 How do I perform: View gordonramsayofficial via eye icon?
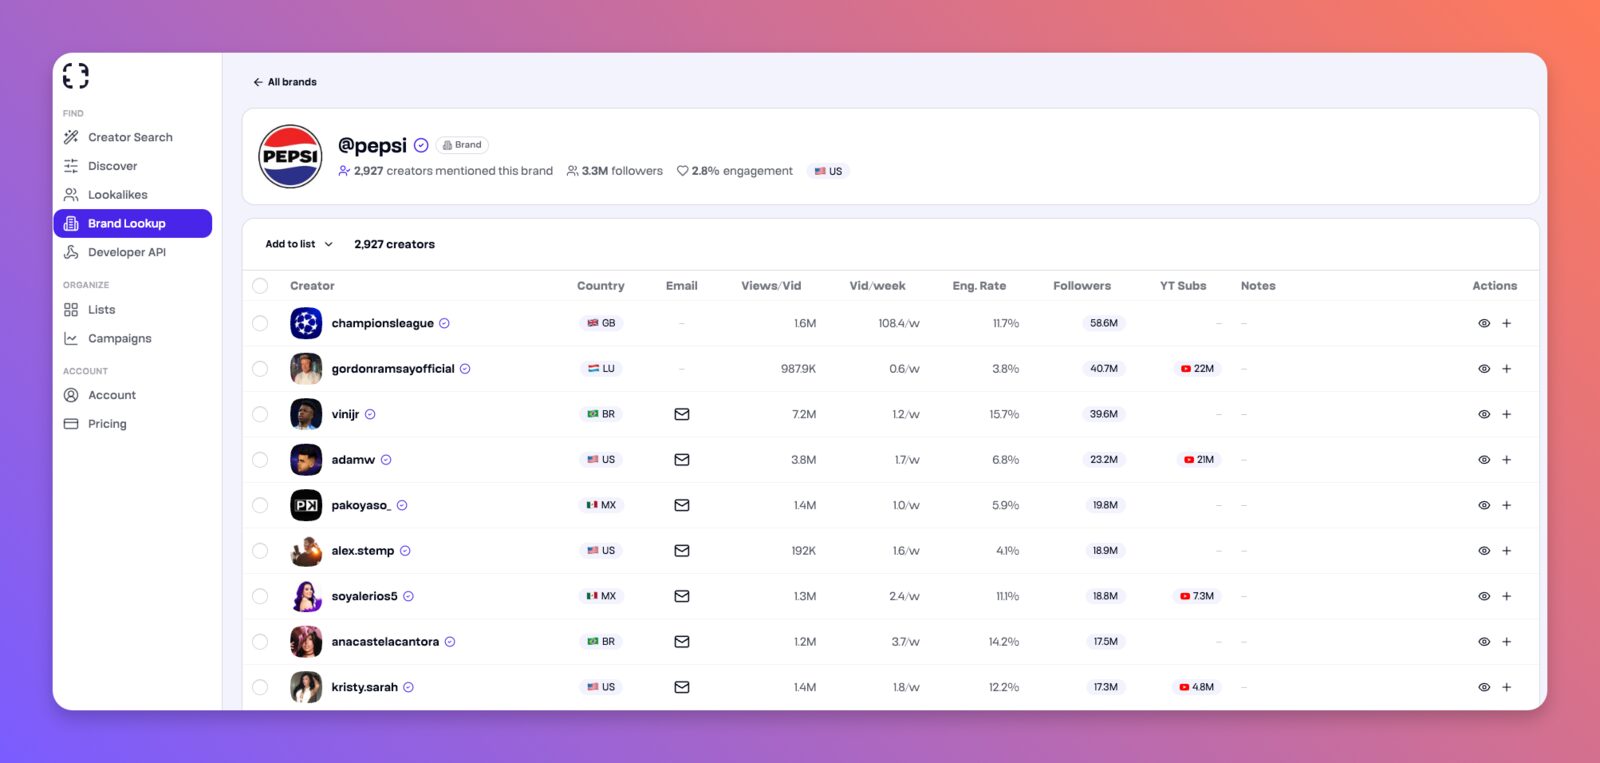pyautogui.click(x=1484, y=369)
